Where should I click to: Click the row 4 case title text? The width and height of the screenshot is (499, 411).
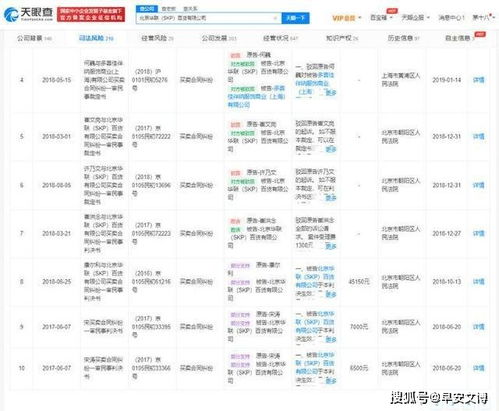click(x=103, y=80)
